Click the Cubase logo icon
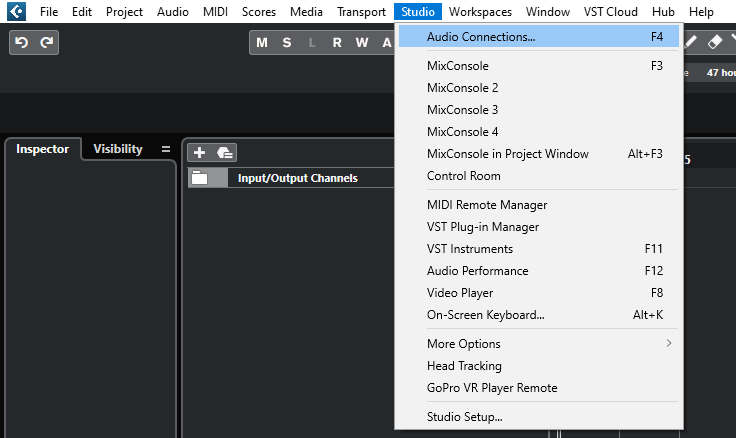The width and height of the screenshot is (736, 438). click(x=16, y=11)
